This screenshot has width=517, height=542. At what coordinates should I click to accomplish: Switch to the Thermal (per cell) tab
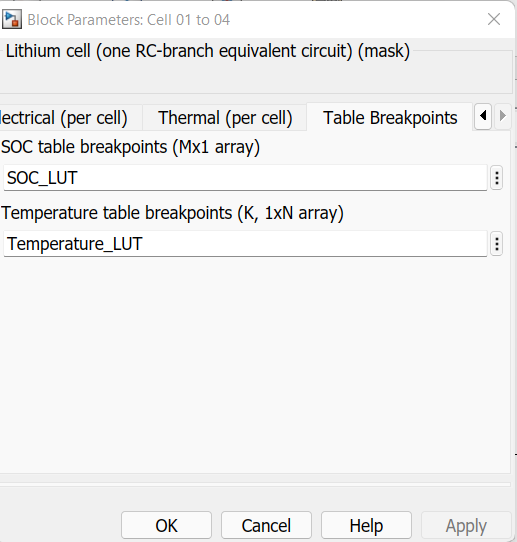(x=225, y=118)
